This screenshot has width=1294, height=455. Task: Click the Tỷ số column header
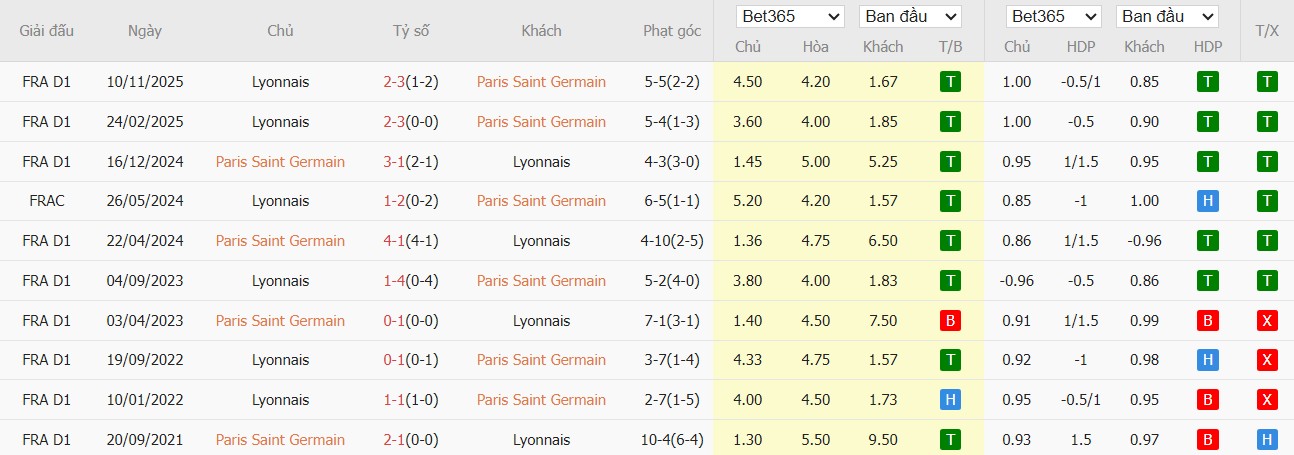pyautogui.click(x=411, y=31)
